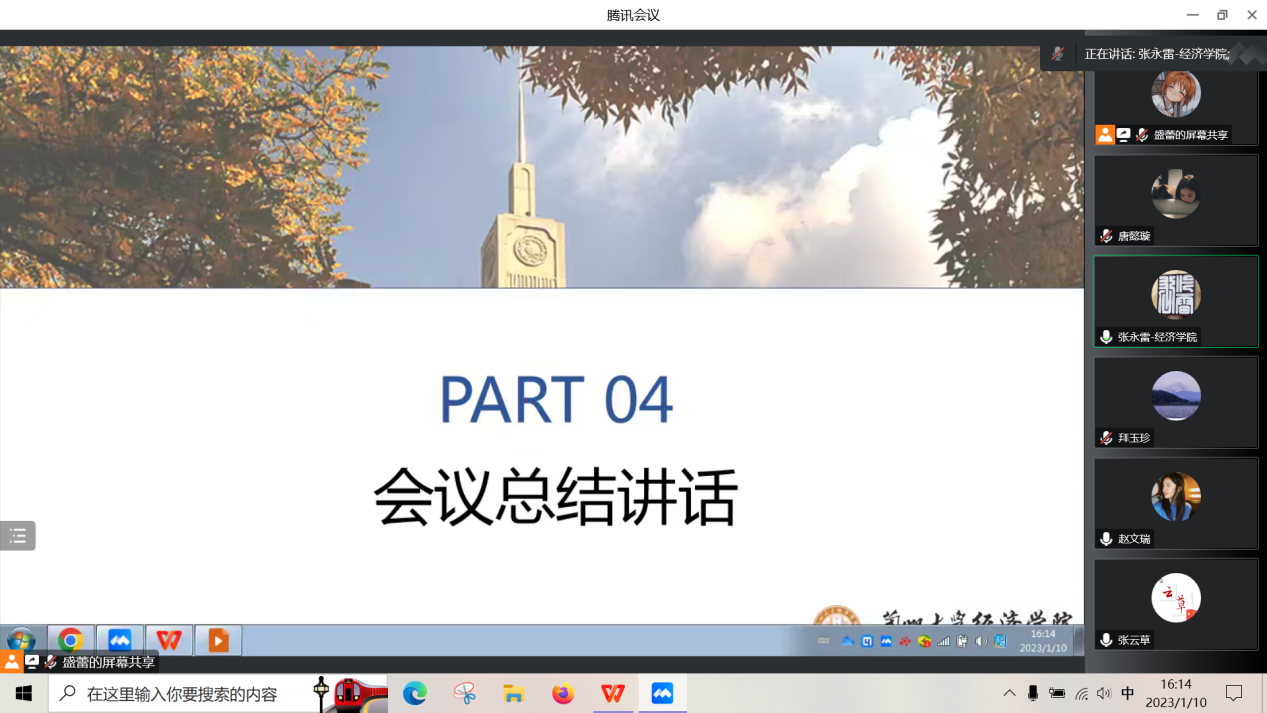This screenshot has height=713, width=1267.
Task: Open the Windows Start menu
Action: click(24, 693)
